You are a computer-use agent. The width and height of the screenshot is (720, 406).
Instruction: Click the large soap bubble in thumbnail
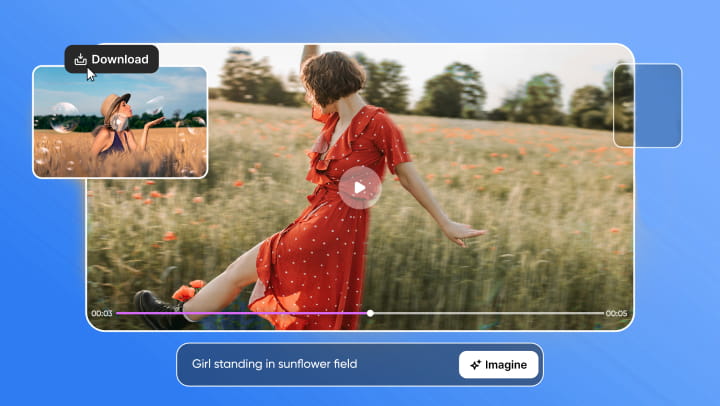65,117
